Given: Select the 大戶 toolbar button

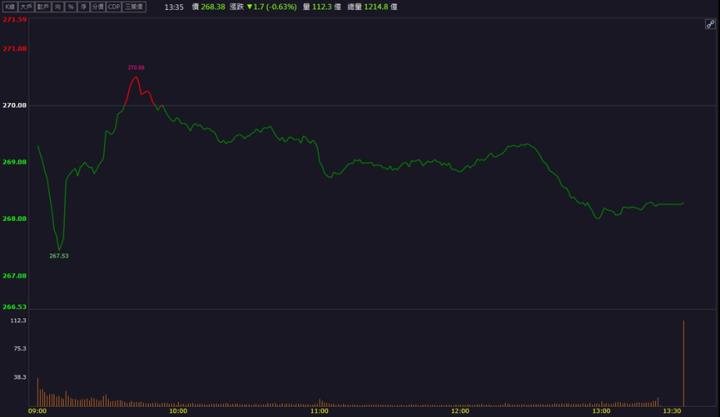Looking at the screenshot, I should tap(26, 6).
